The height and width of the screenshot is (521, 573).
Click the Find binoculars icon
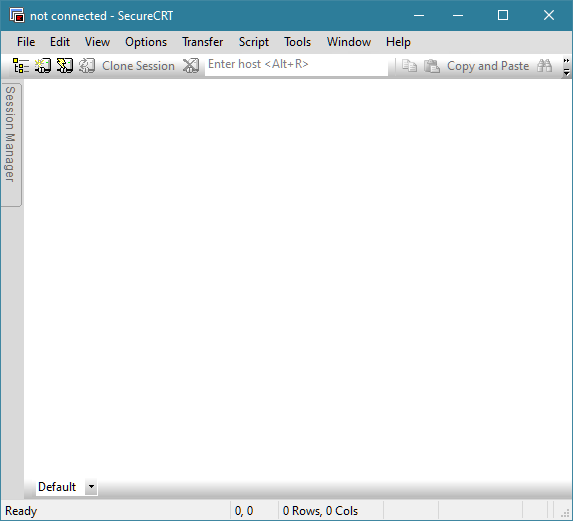[544, 66]
